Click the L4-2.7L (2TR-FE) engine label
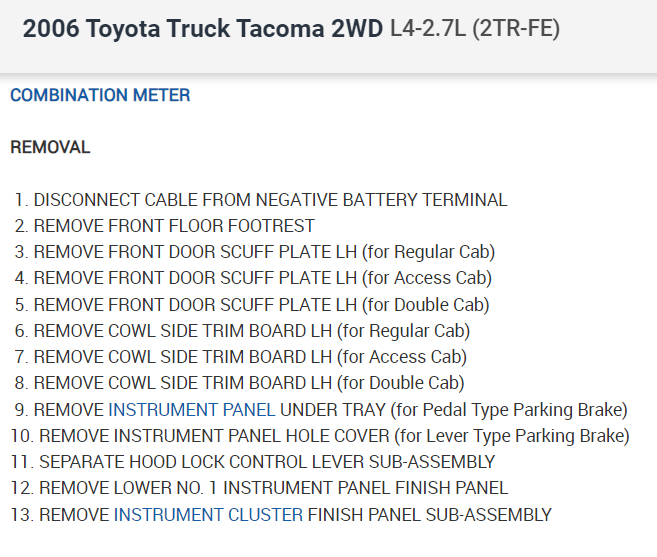This screenshot has width=657, height=557. point(475,29)
